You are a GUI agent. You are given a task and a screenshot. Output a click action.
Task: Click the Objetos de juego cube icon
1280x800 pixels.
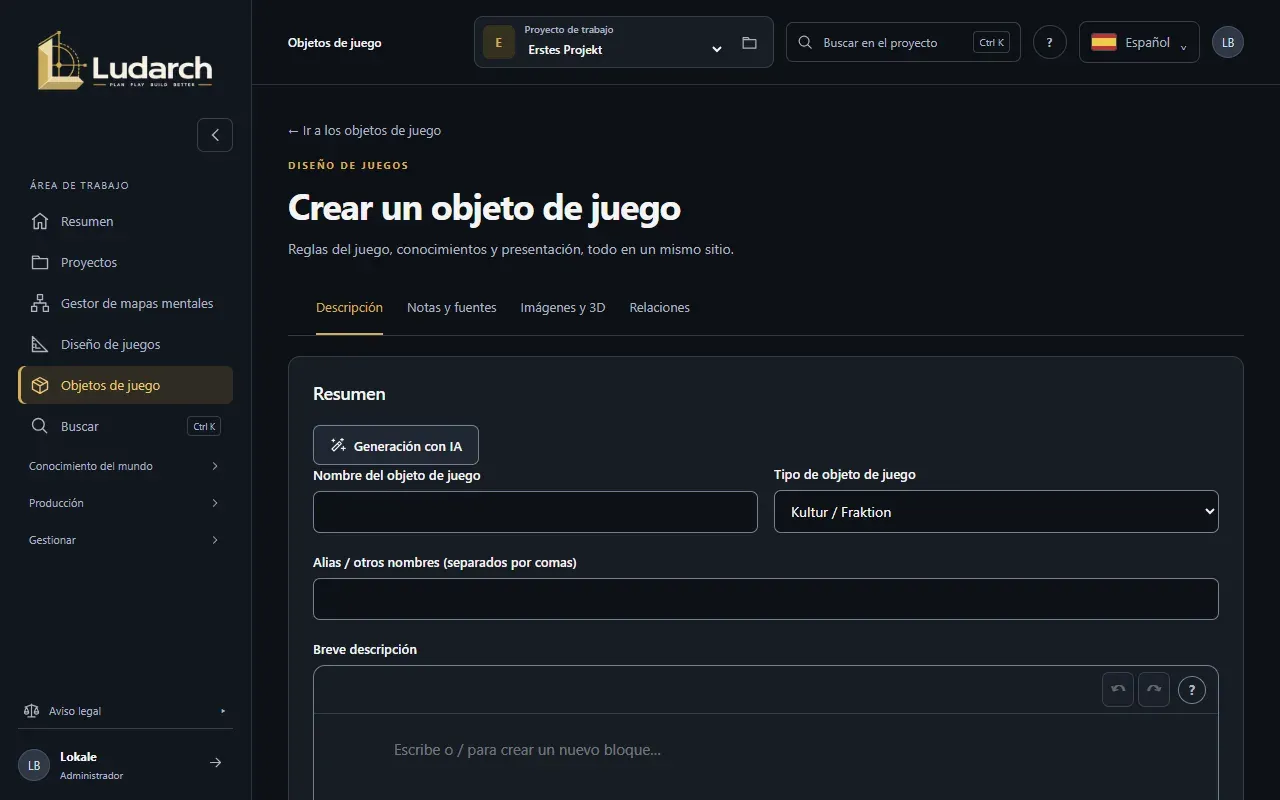click(x=40, y=385)
